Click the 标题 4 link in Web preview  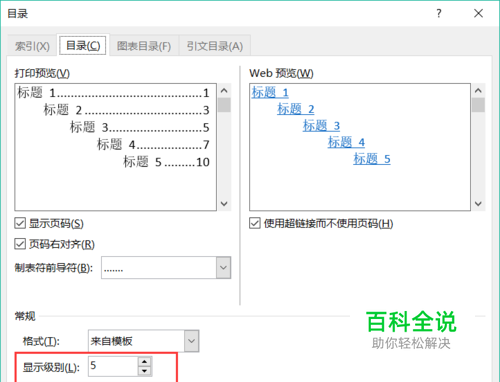click(x=346, y=142)
